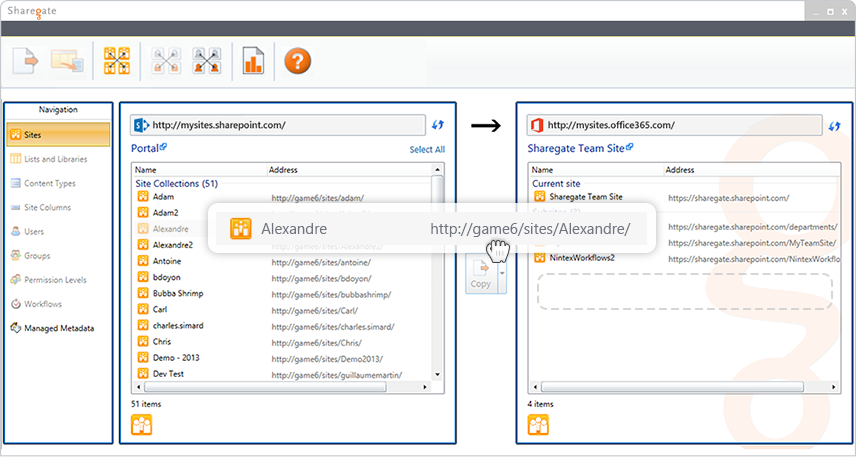Select Lists and Libraries in Navigation
The width and height of the screenshot is (856, 457).
click(x=58, y=159)
